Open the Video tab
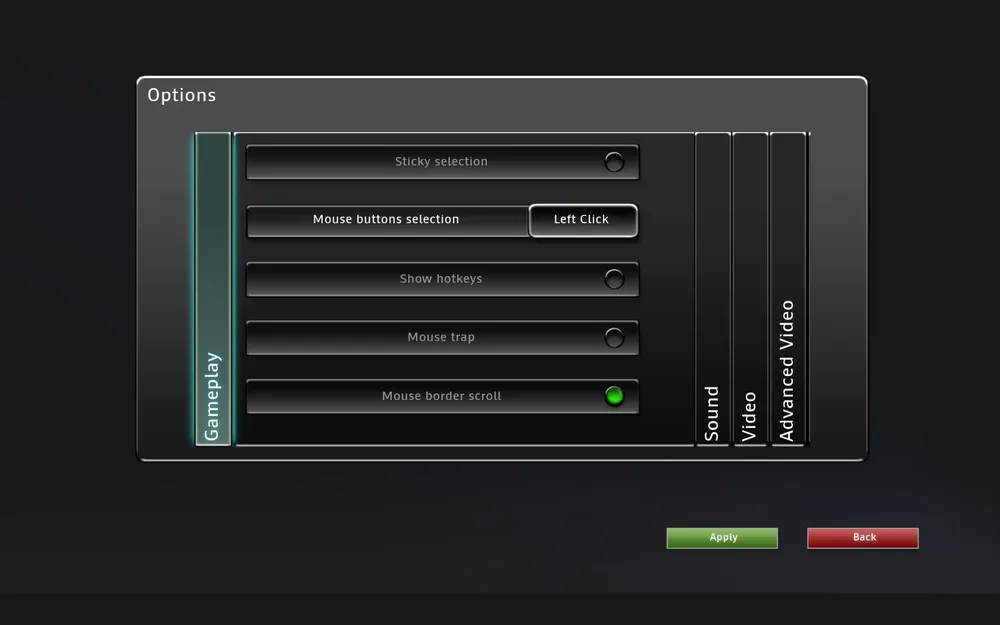The height and width of the screenshot is (625, 1000). point(750,289)
